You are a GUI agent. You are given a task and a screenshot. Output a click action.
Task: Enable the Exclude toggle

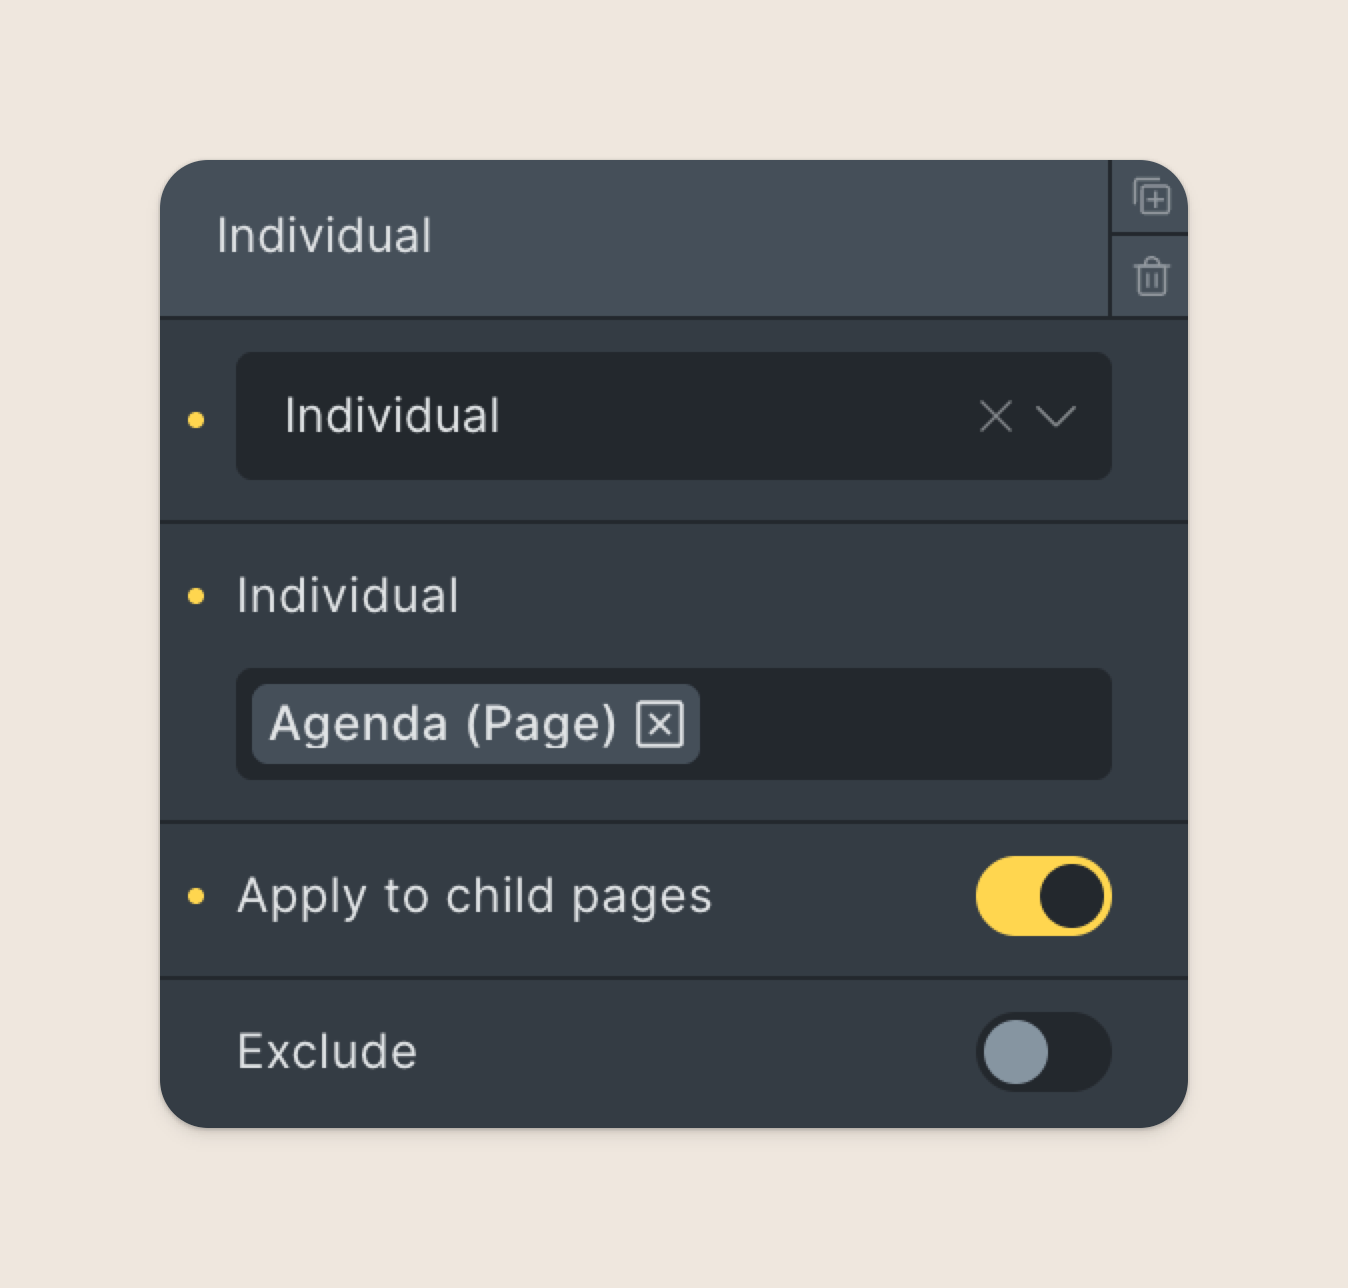coord(1043,1052)
